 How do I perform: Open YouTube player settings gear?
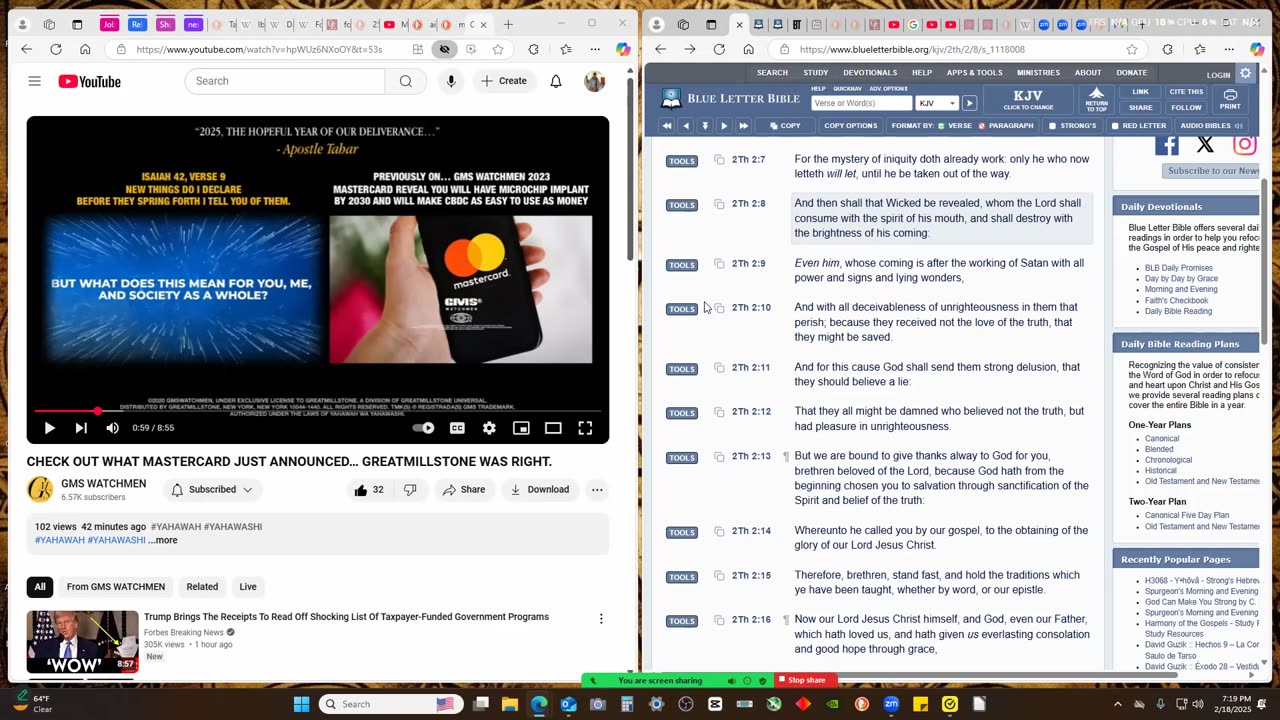(489, 428)
